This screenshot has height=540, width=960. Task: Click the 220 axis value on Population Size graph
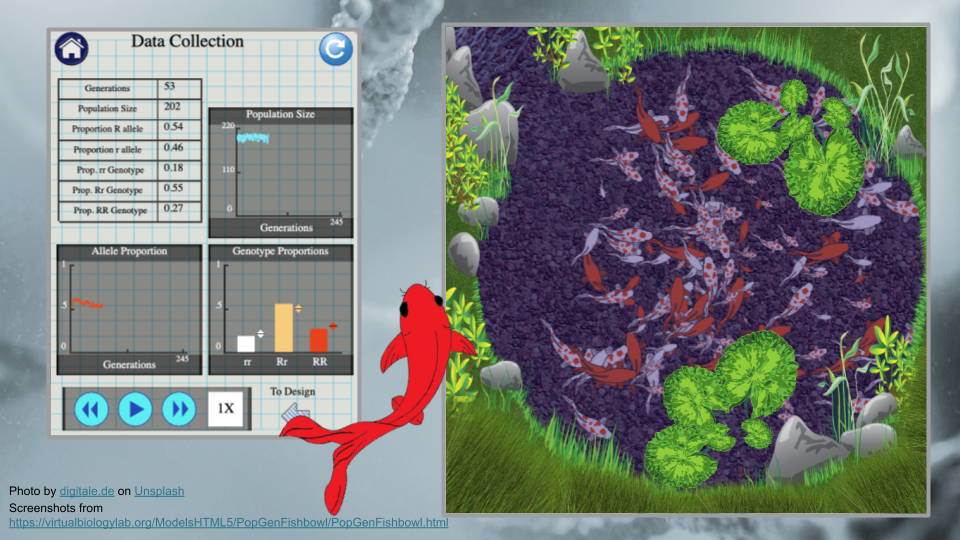228,126
